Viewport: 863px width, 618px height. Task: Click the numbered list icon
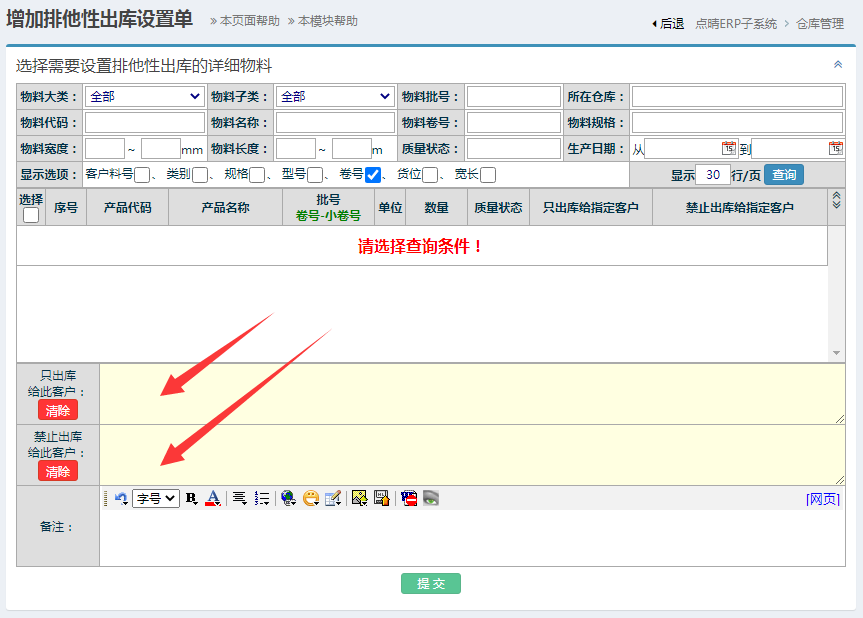point(262,498)
